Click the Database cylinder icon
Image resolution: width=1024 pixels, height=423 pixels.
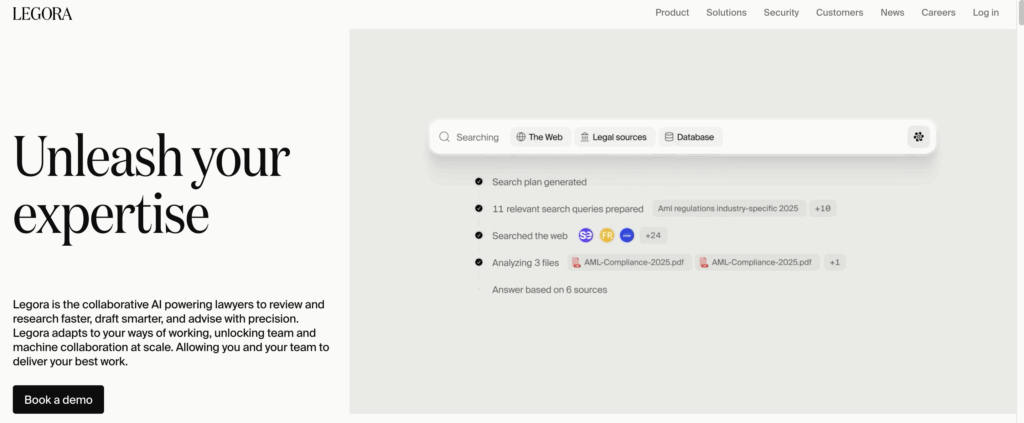[669, 137]
